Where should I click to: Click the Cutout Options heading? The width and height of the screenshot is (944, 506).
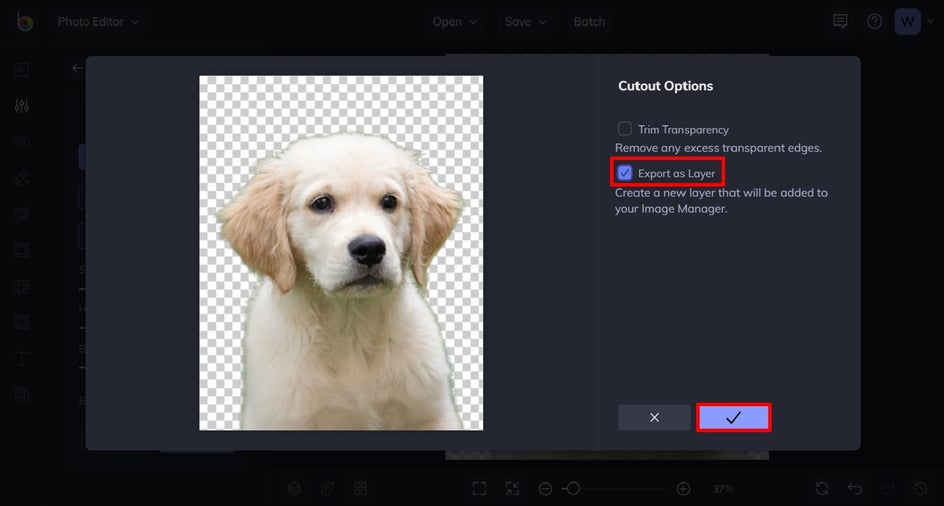665,86
